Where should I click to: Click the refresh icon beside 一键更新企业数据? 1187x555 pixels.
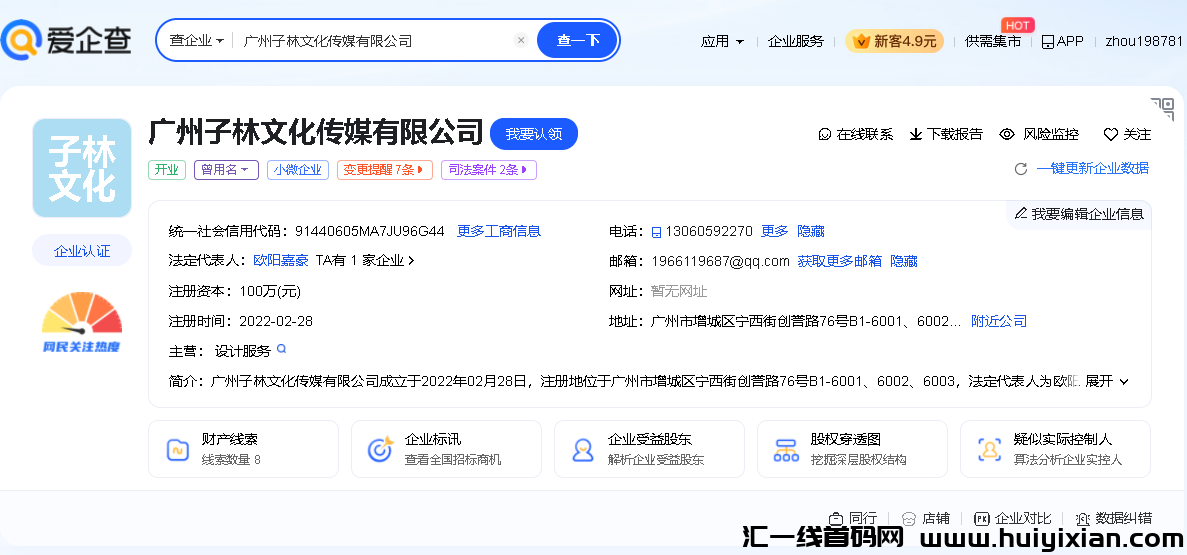point(1020,169)
